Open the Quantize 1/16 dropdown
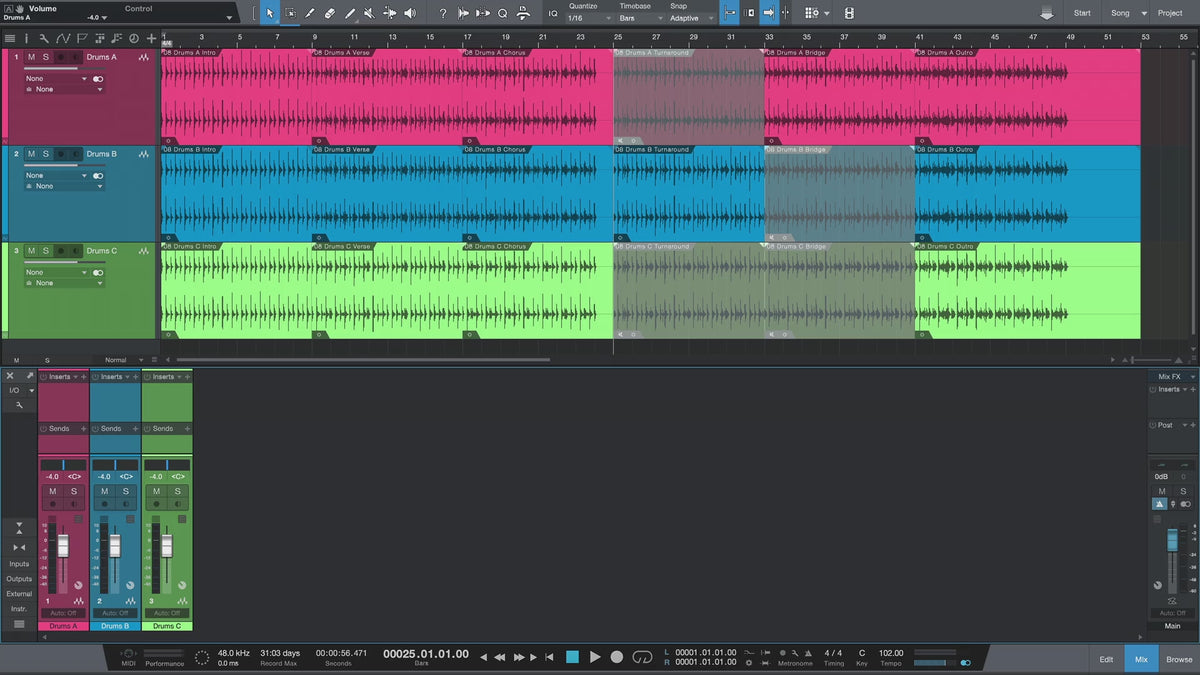The height and width of the screenshot is (675, 1200). click(582, 18)
